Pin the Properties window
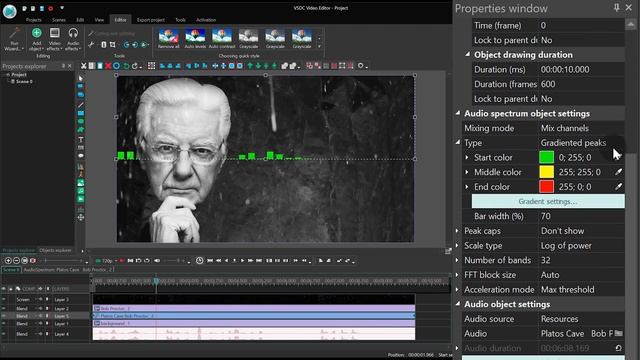This screenshot has width=640, height=360. coord(616,8)
